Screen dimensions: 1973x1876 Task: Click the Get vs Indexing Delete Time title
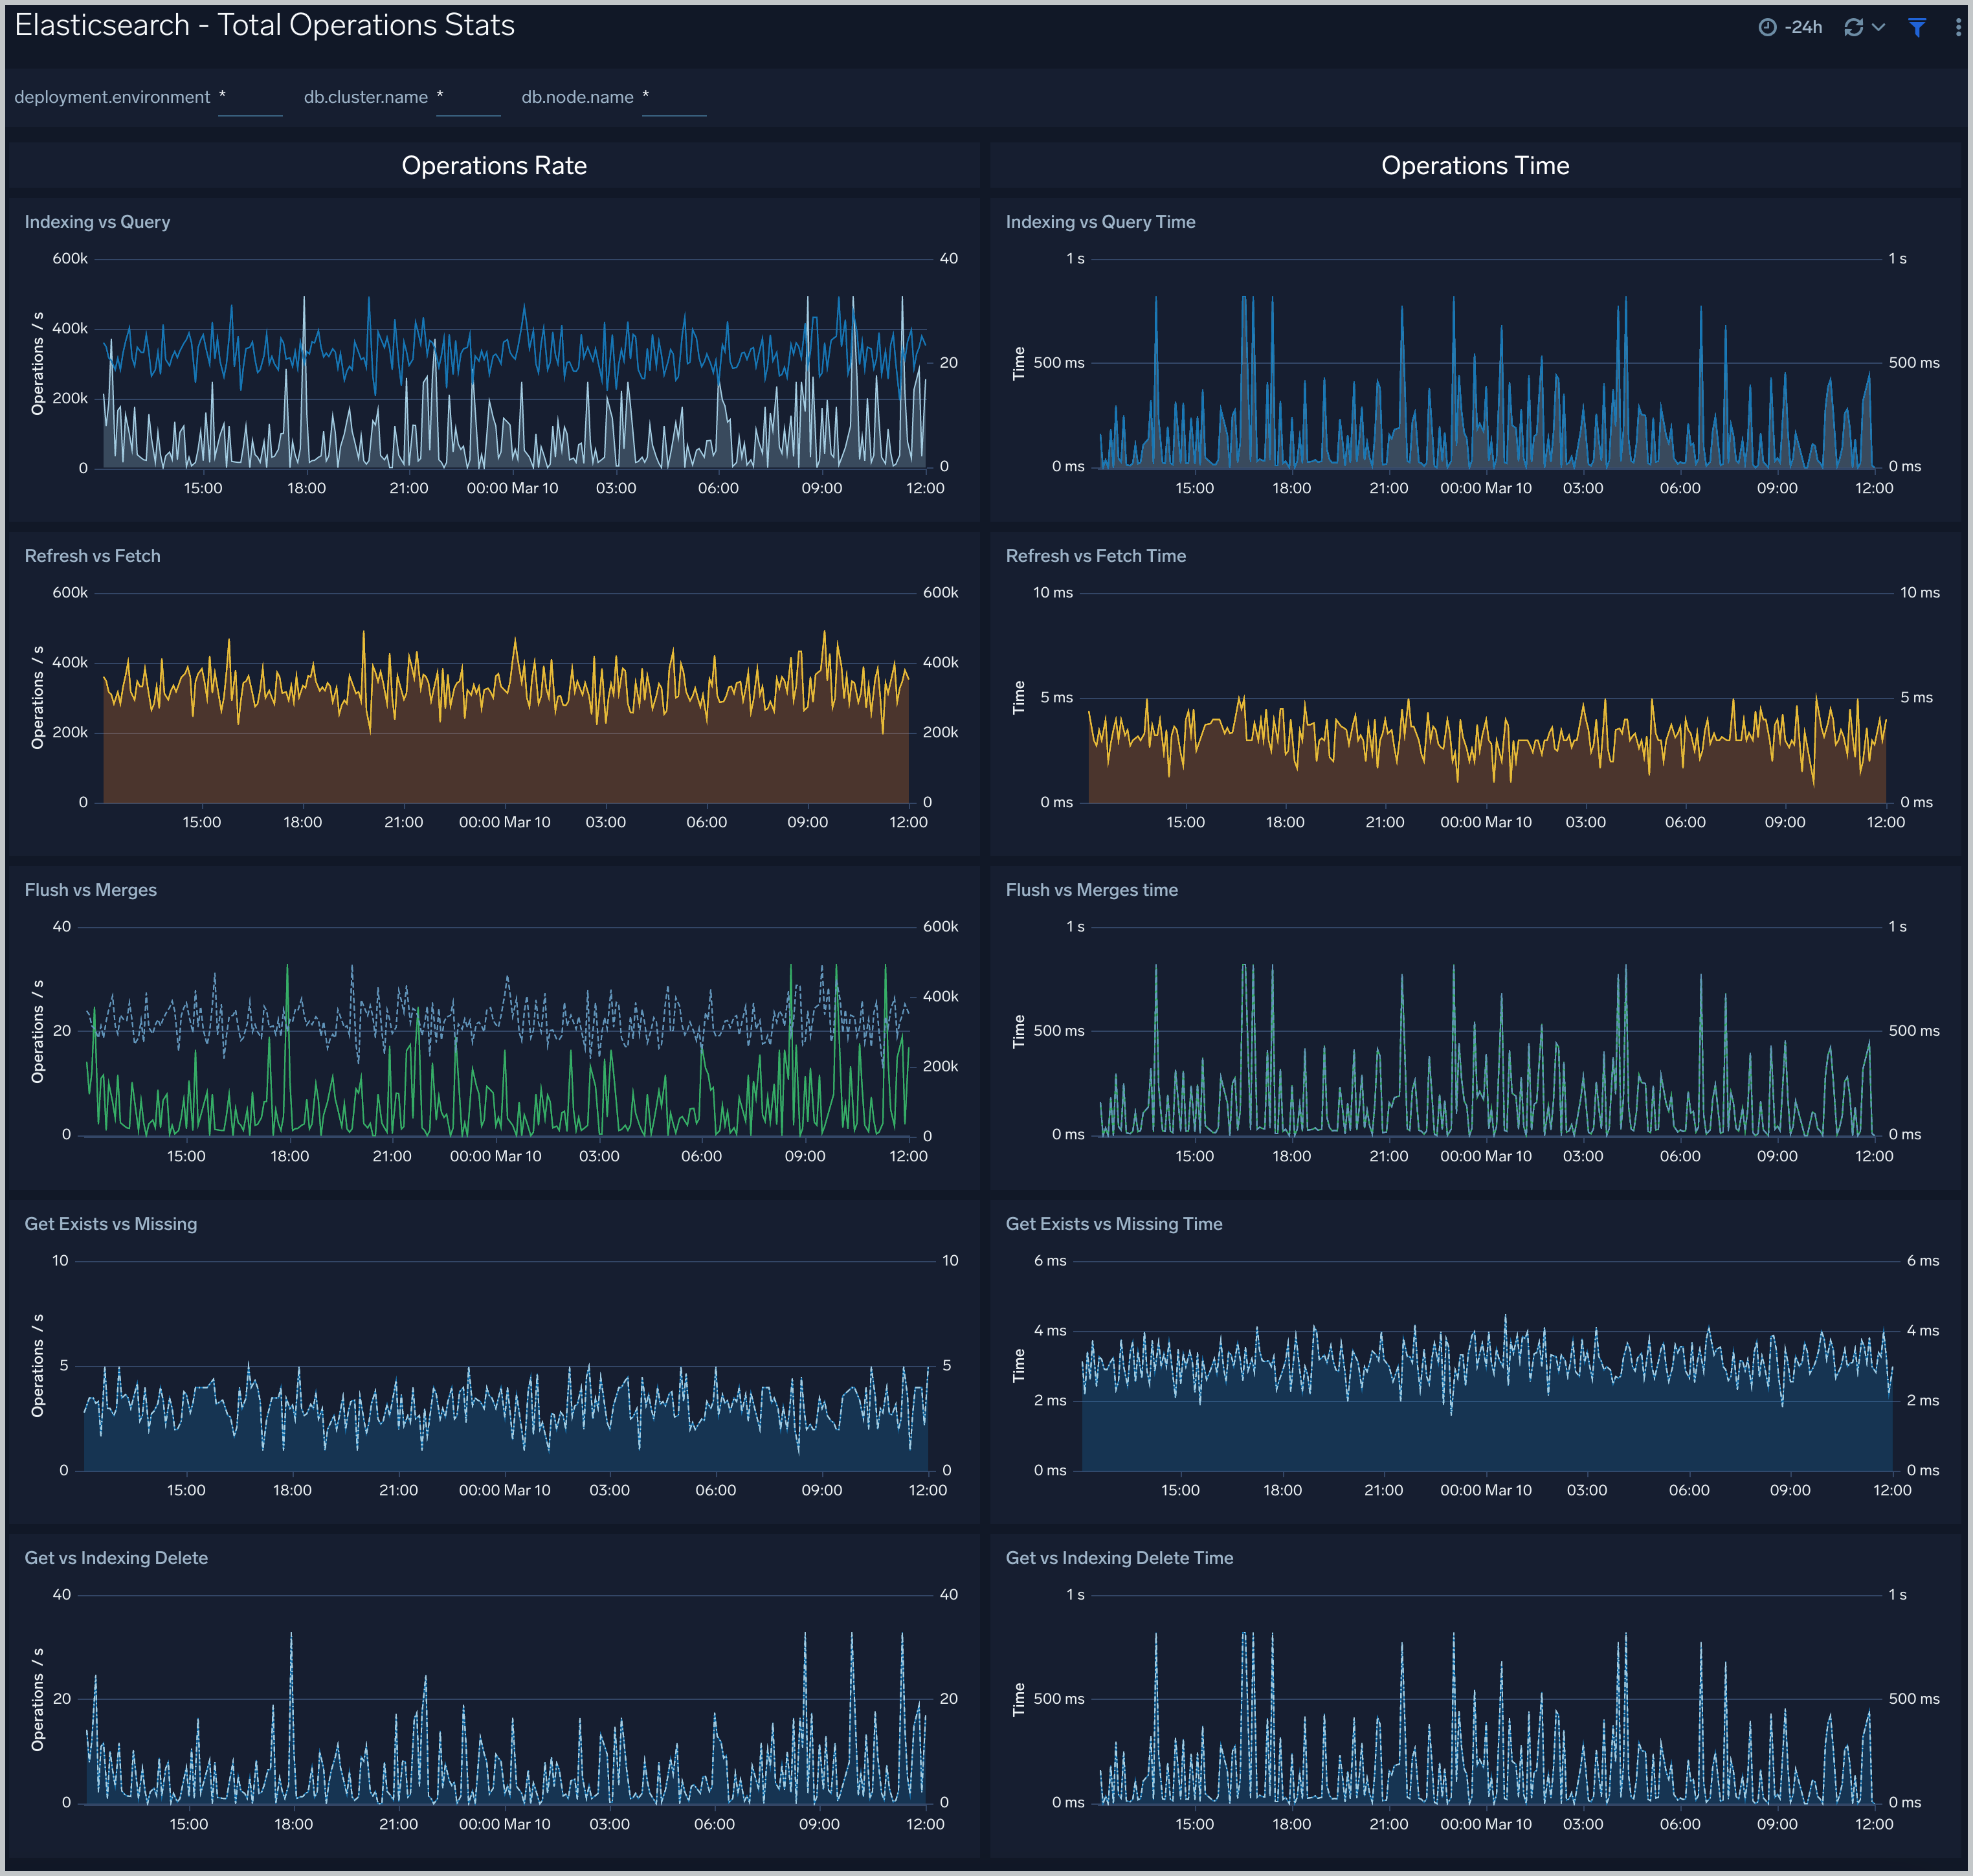tap(1119, 1558)
